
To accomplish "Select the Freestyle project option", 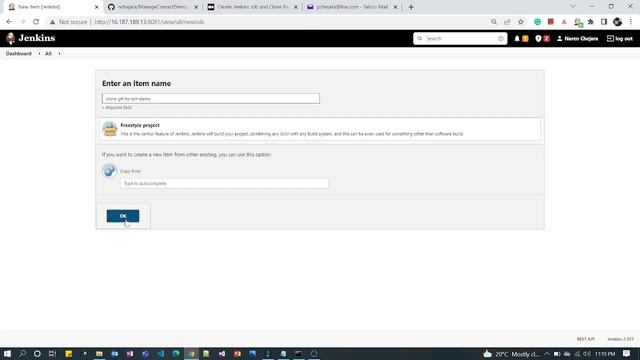I will click(x=320, y=129).
